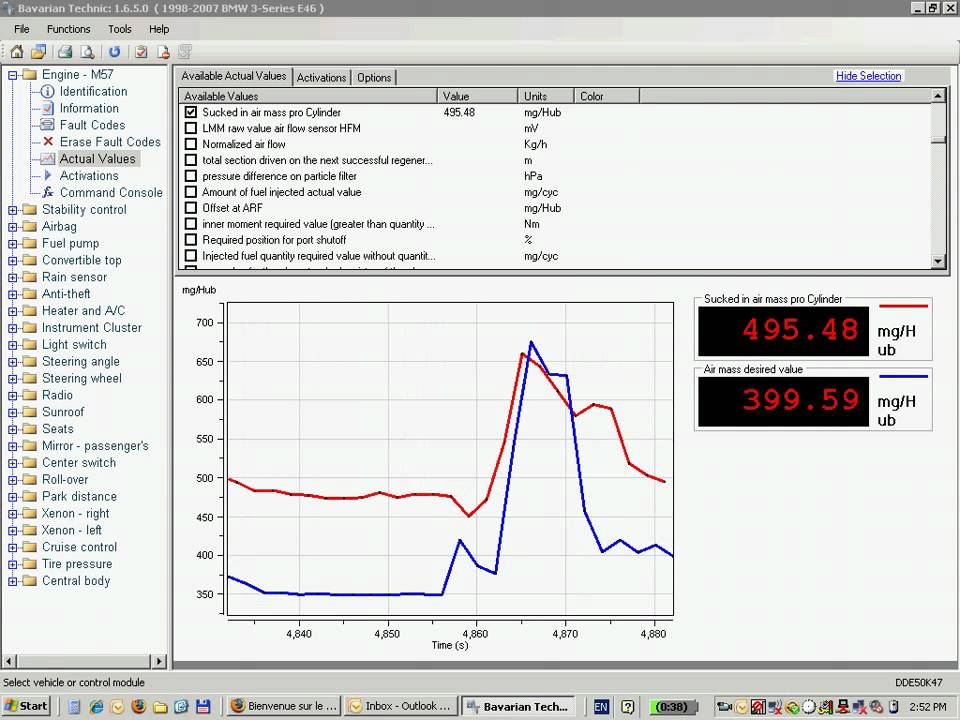The image size is (960, 720).
Task: Click the save floppy quick launch icon
Action: [203, 706]
